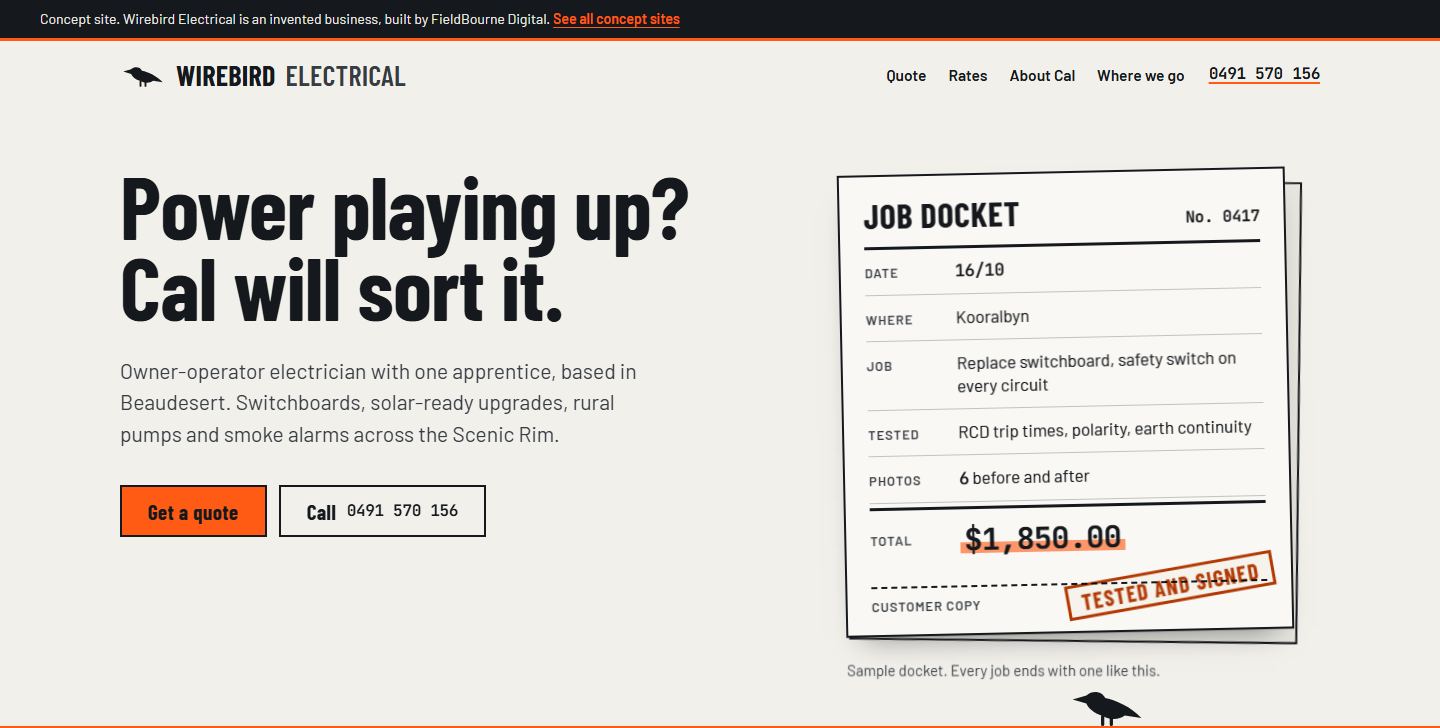Click RCD trip times tested text
Viewport: 1440px width, 728px height.
pos(1104,429)
